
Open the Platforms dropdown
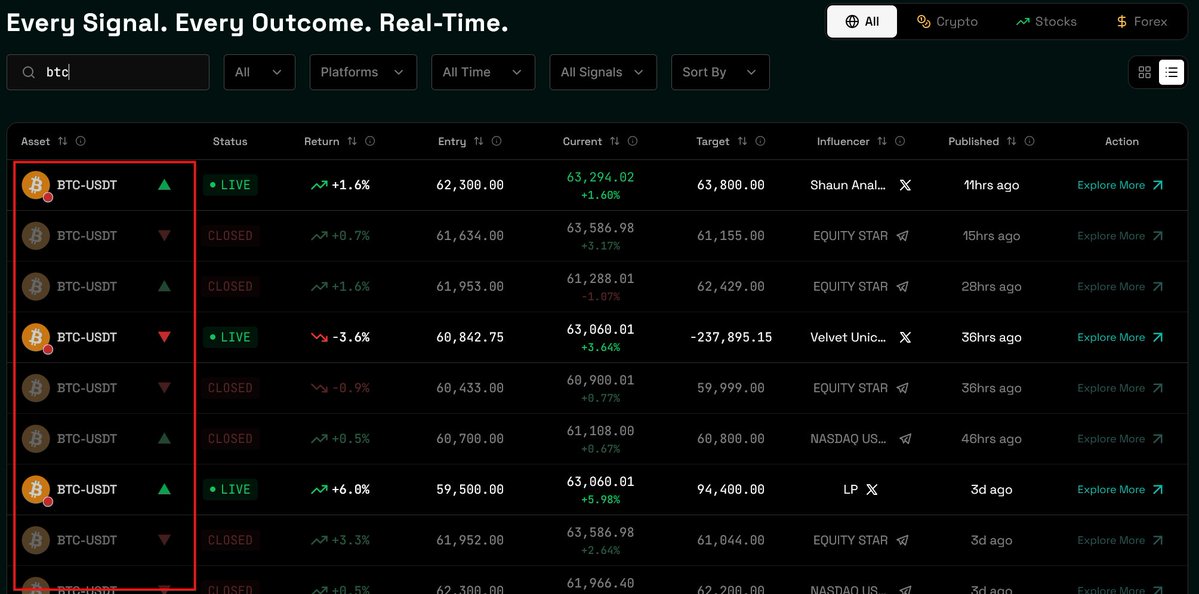point(363,72)
